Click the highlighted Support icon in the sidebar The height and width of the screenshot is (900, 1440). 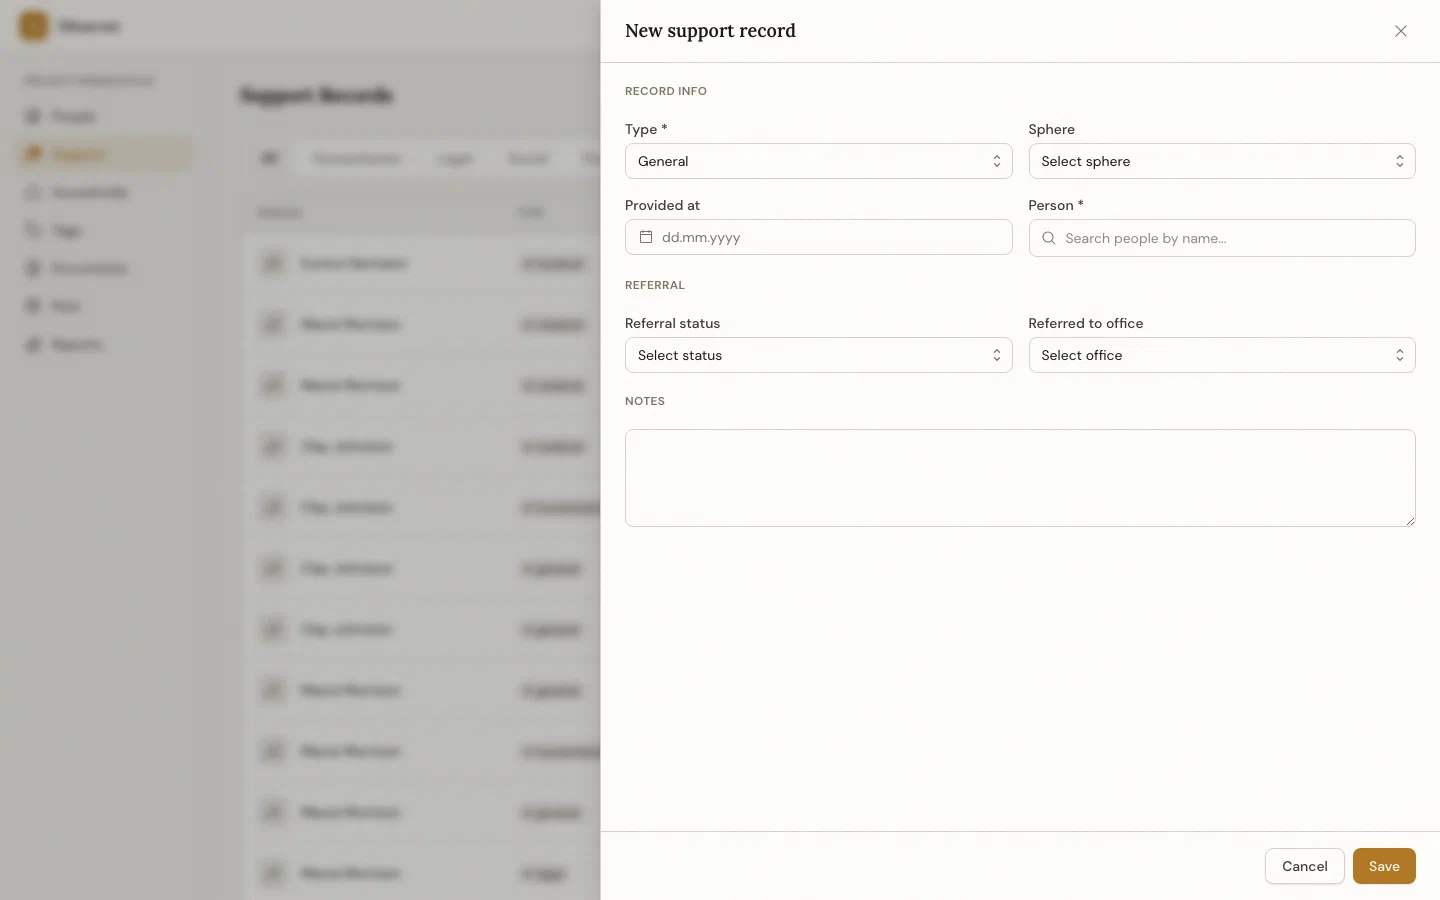pyautogui.click(x=34, y=154)
